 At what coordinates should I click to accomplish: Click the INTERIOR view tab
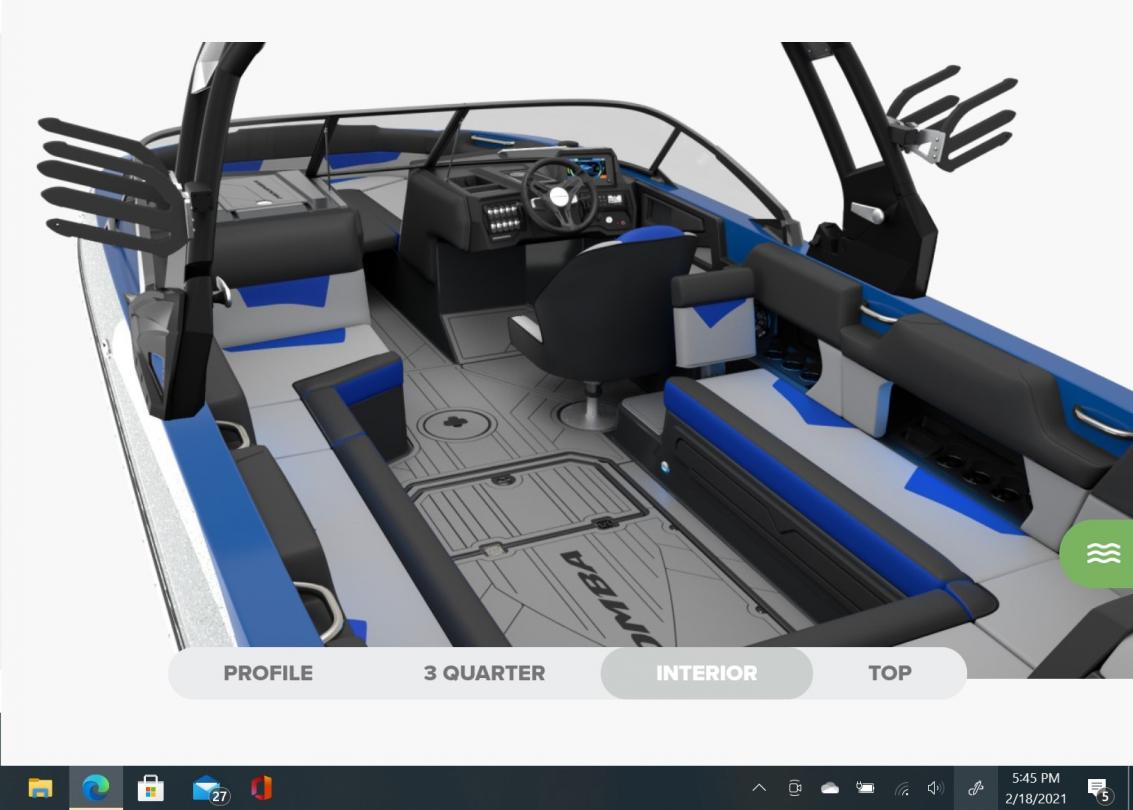coord(706,673)
